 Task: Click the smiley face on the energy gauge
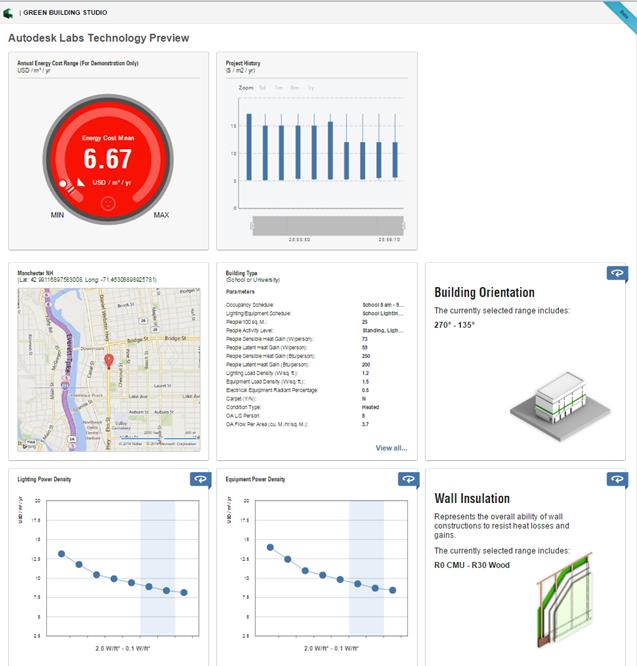point(108,203)
